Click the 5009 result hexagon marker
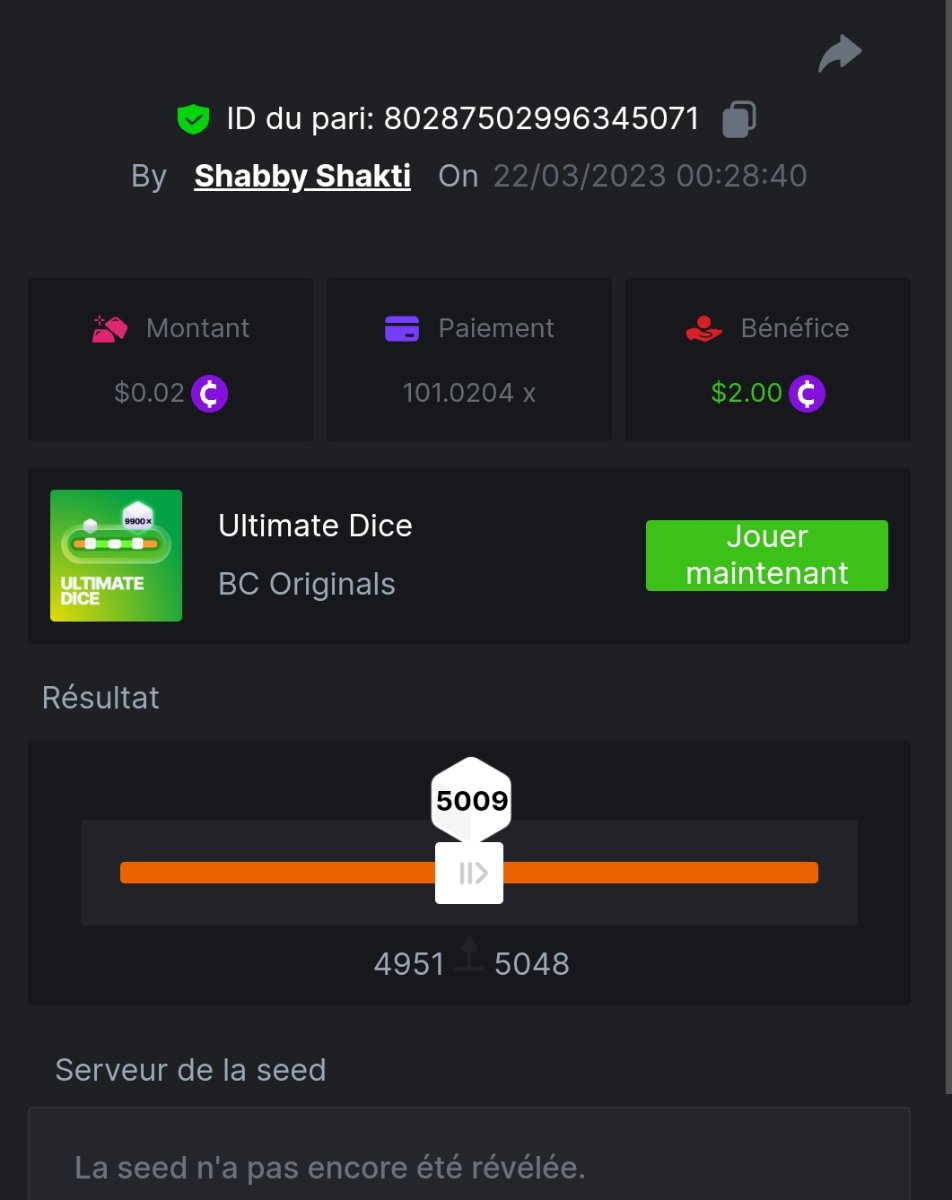The height and width of the screenshot is (1200, 952). (x=471, y=800)
